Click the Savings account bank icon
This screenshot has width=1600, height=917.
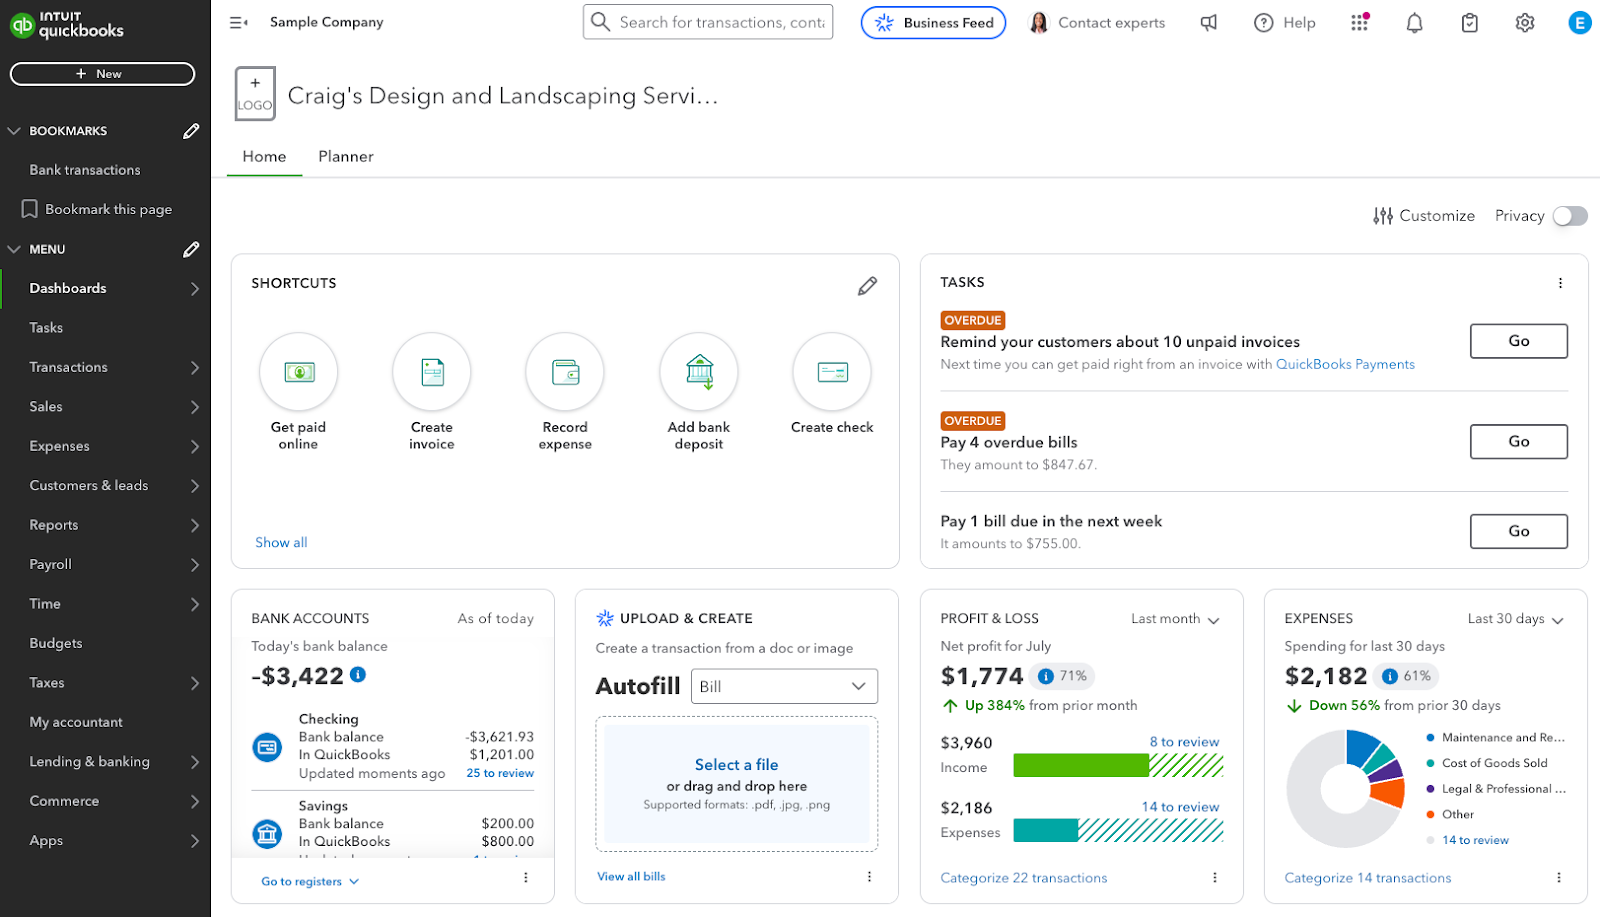pos(267,833)
